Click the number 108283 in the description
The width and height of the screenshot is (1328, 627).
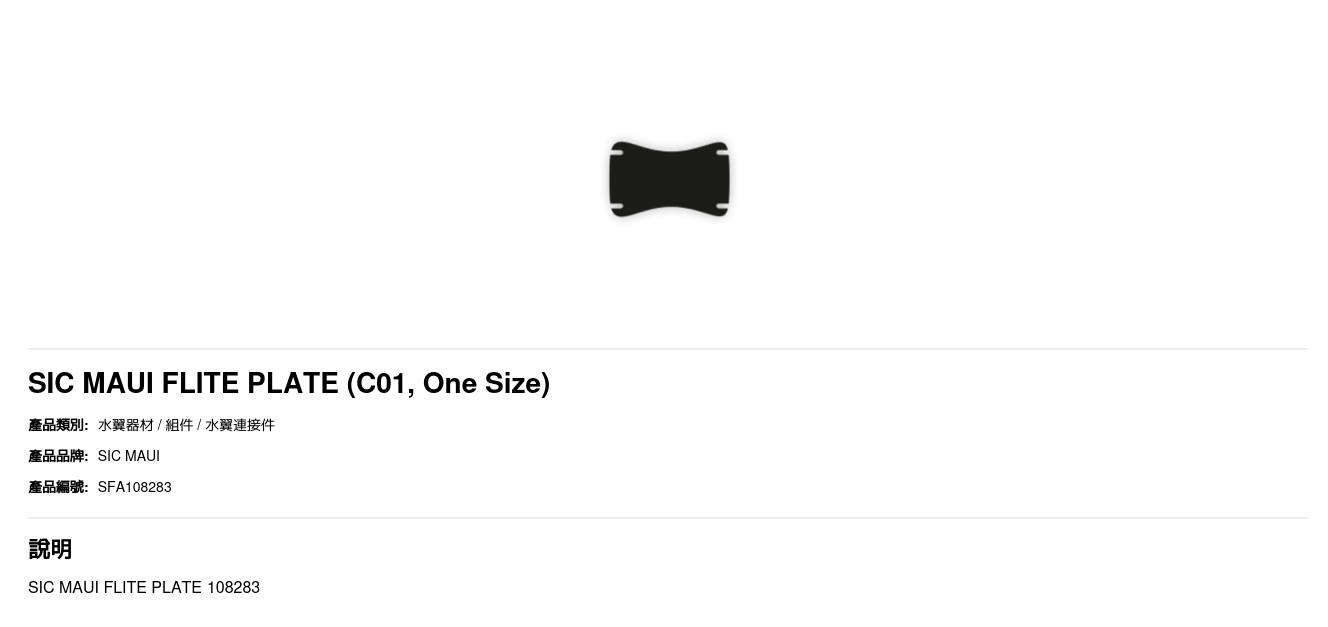[x=233, y=587]
